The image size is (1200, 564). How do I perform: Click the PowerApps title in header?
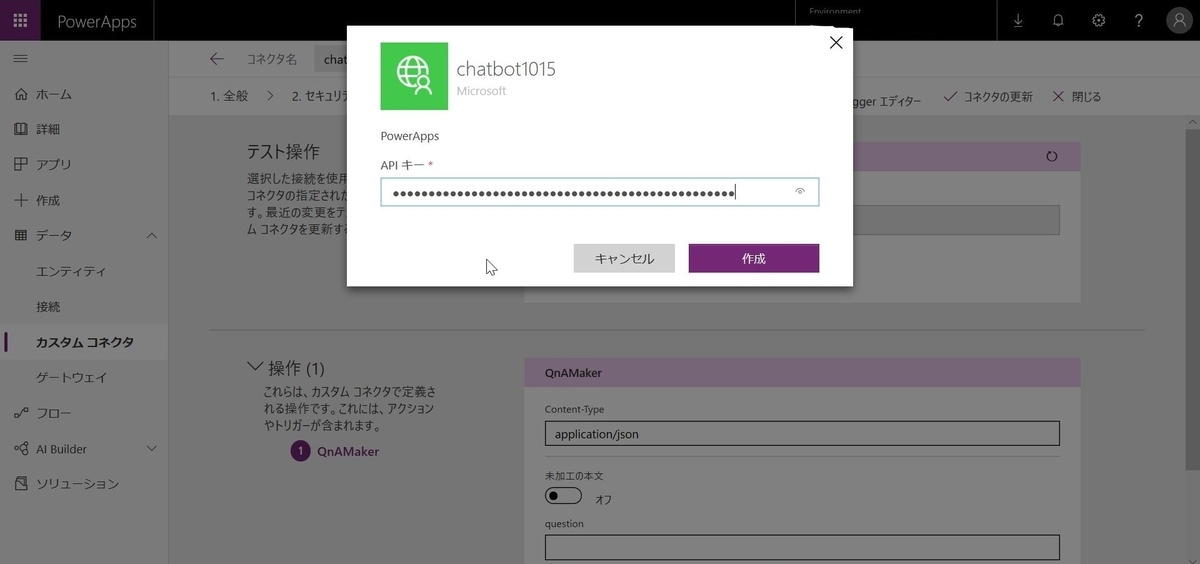(97, 21)
